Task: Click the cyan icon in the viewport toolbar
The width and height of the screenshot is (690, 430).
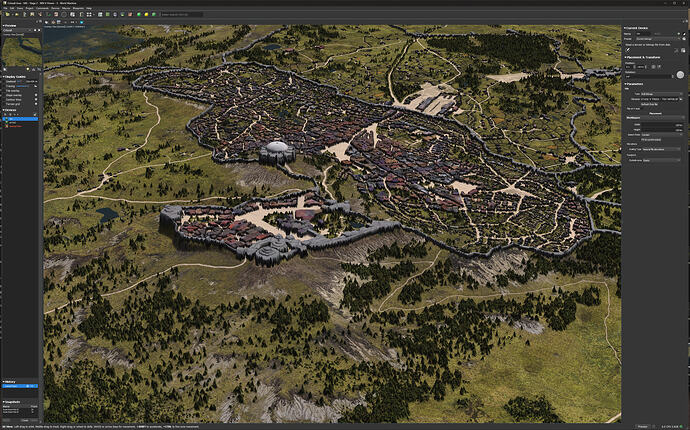Action: [x=81, y=22]
